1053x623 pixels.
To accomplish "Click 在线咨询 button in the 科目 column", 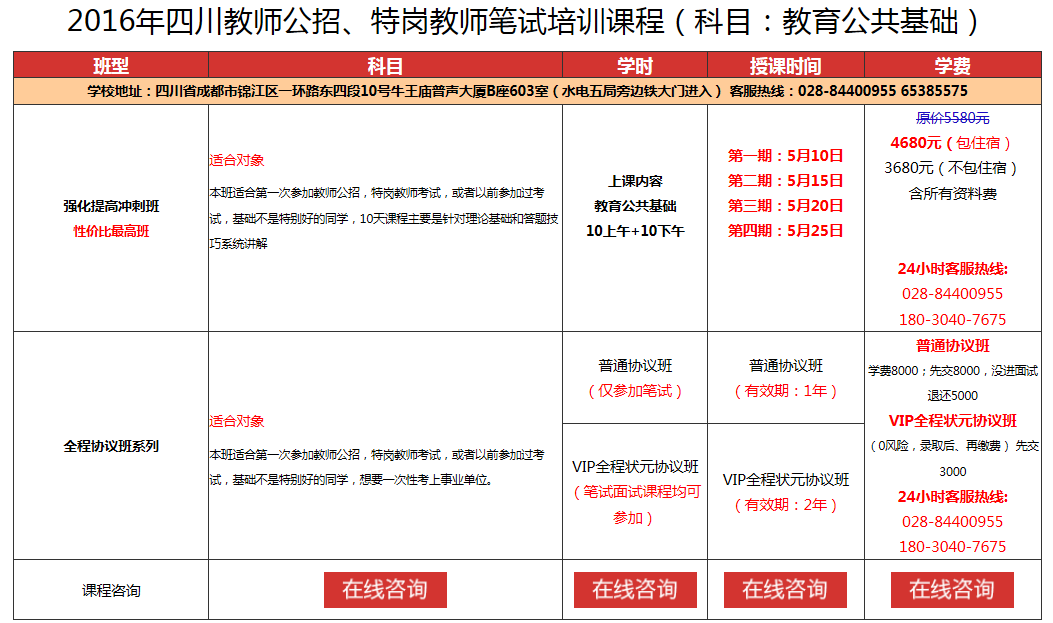I will [385, 589].
